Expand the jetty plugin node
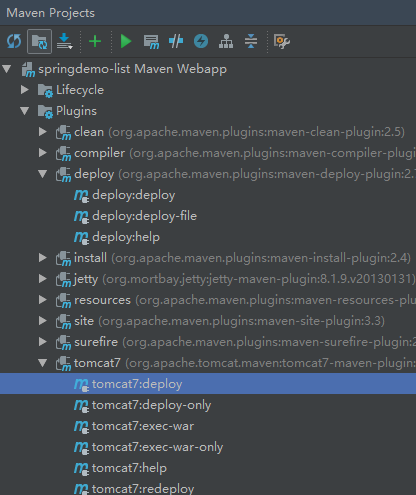 [42, 279]
